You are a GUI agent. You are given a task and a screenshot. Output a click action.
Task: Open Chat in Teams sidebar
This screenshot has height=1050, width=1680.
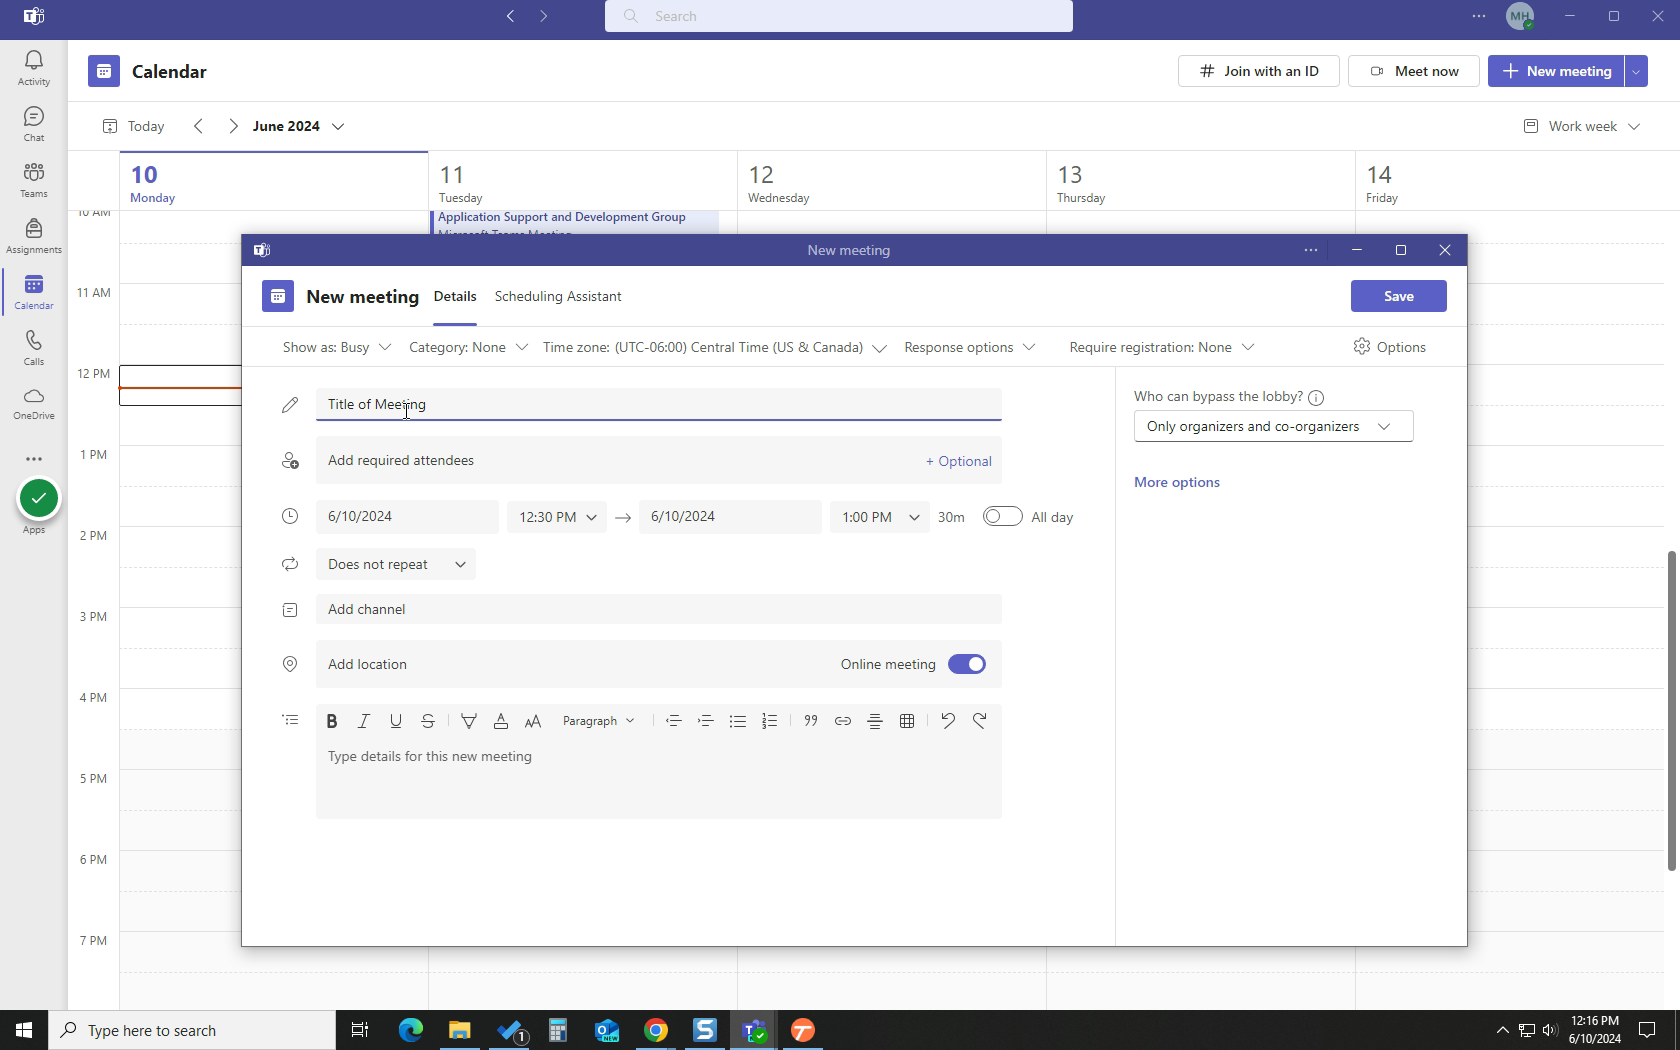coord(34,125)
